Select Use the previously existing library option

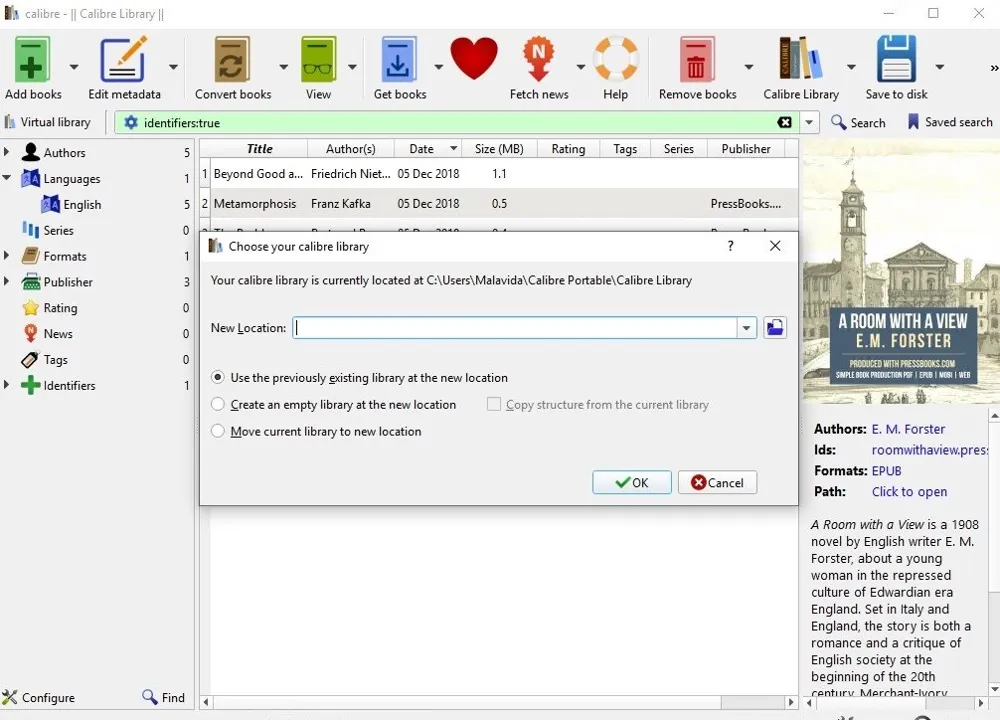click(217, 378)
